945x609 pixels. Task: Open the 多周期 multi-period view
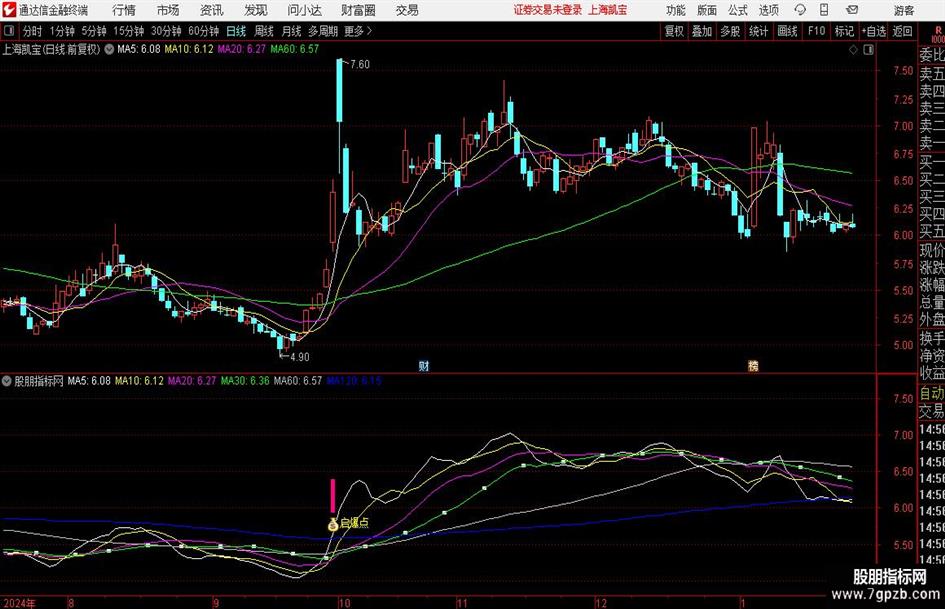point(323,31)
